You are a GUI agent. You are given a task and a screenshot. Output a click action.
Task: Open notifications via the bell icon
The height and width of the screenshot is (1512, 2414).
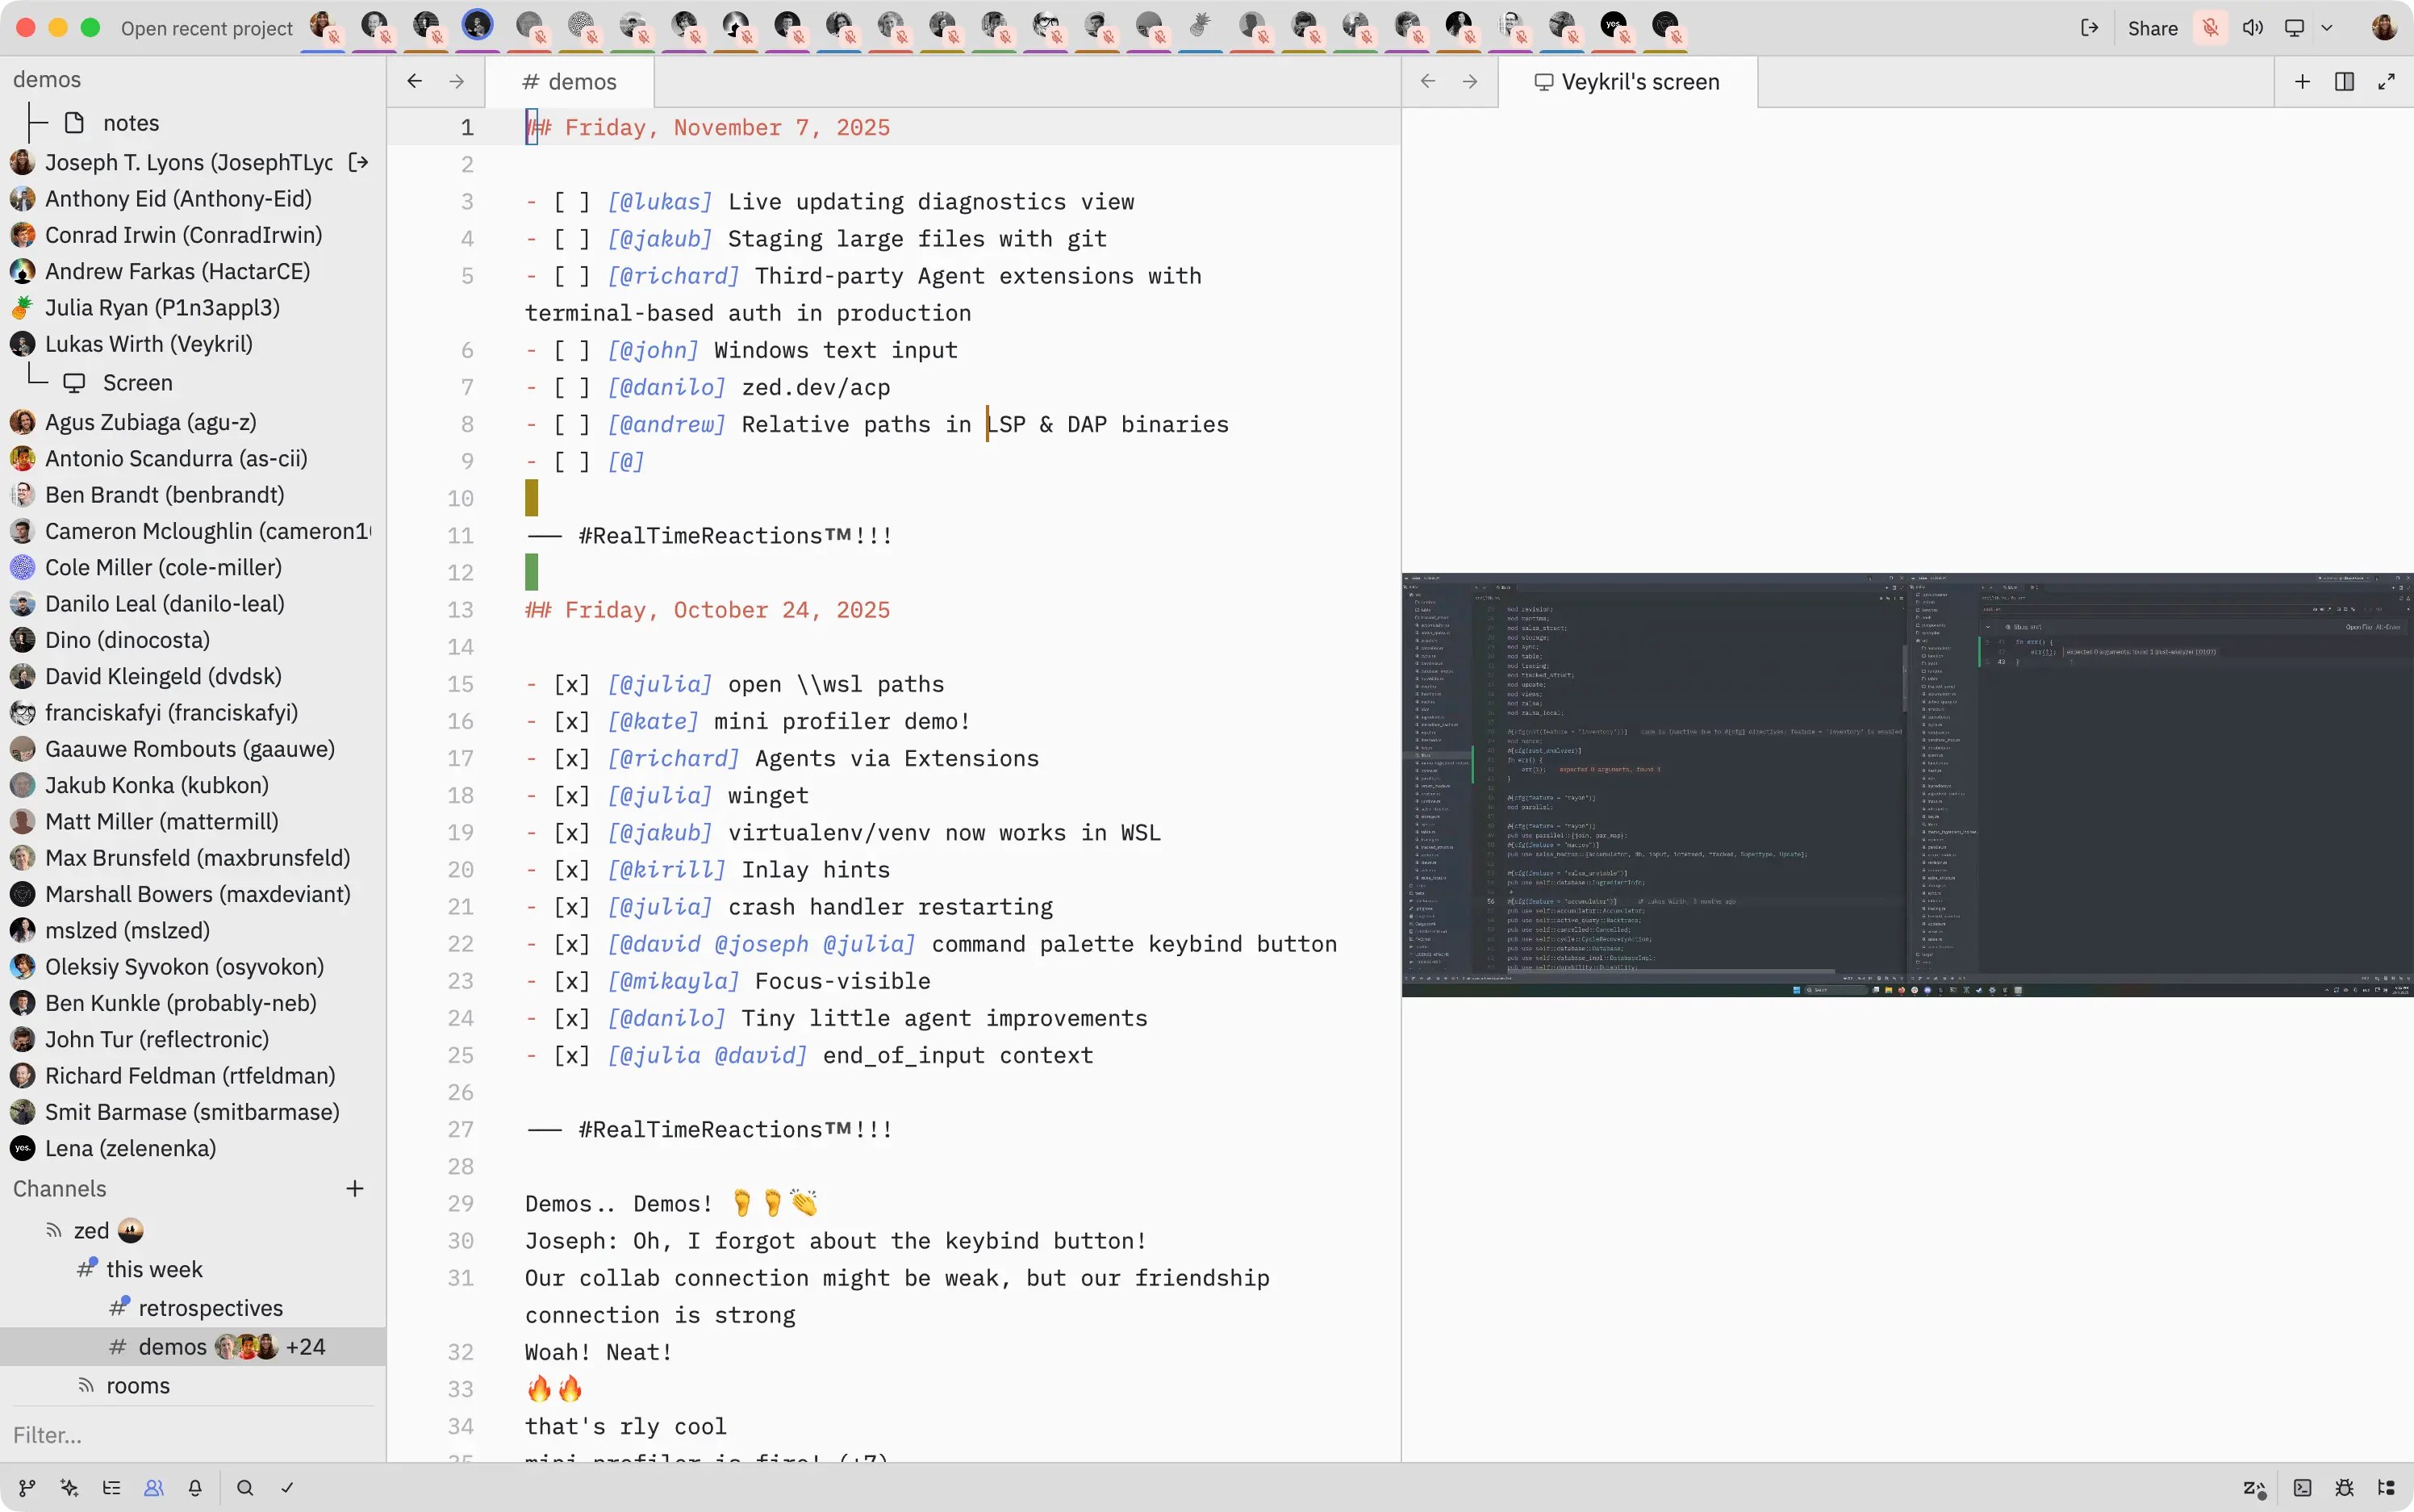coord(196,1489)
